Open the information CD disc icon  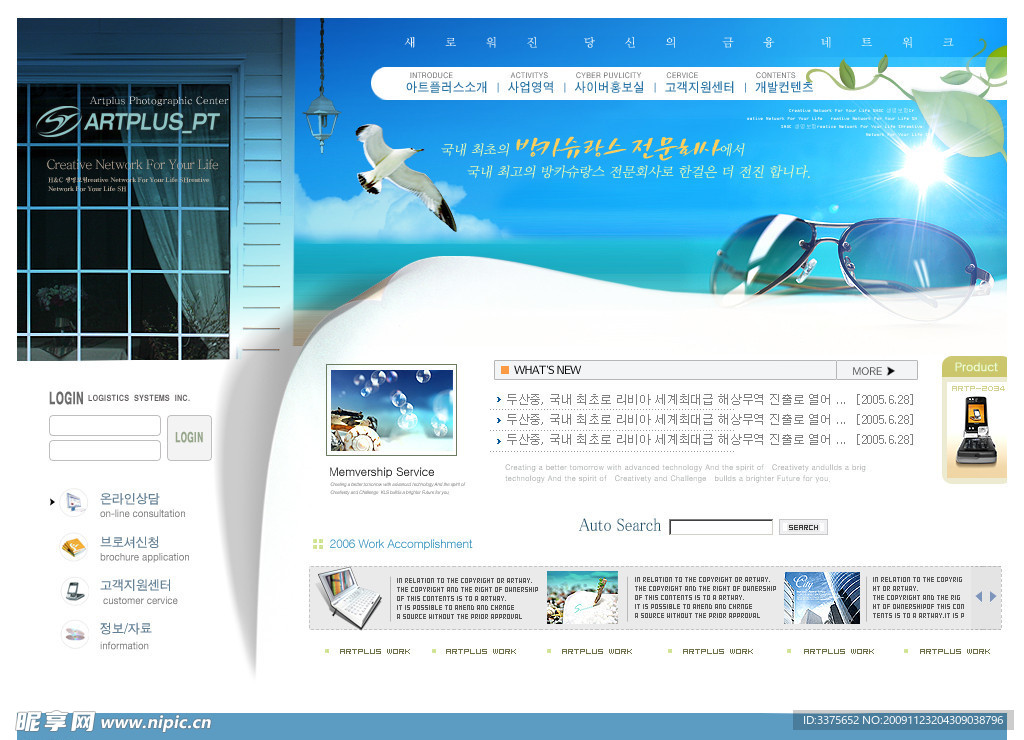tap(74, 634)
